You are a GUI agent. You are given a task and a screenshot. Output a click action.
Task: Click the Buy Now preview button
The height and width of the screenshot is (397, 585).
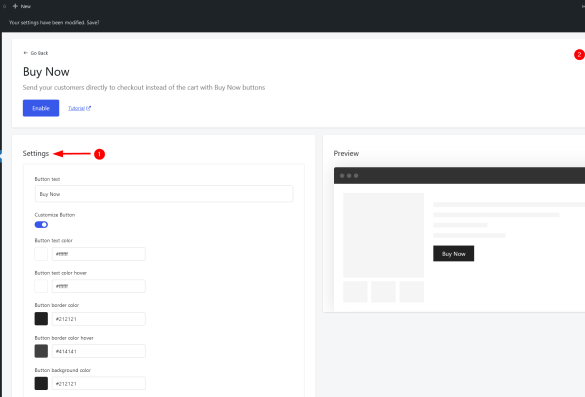454,254
